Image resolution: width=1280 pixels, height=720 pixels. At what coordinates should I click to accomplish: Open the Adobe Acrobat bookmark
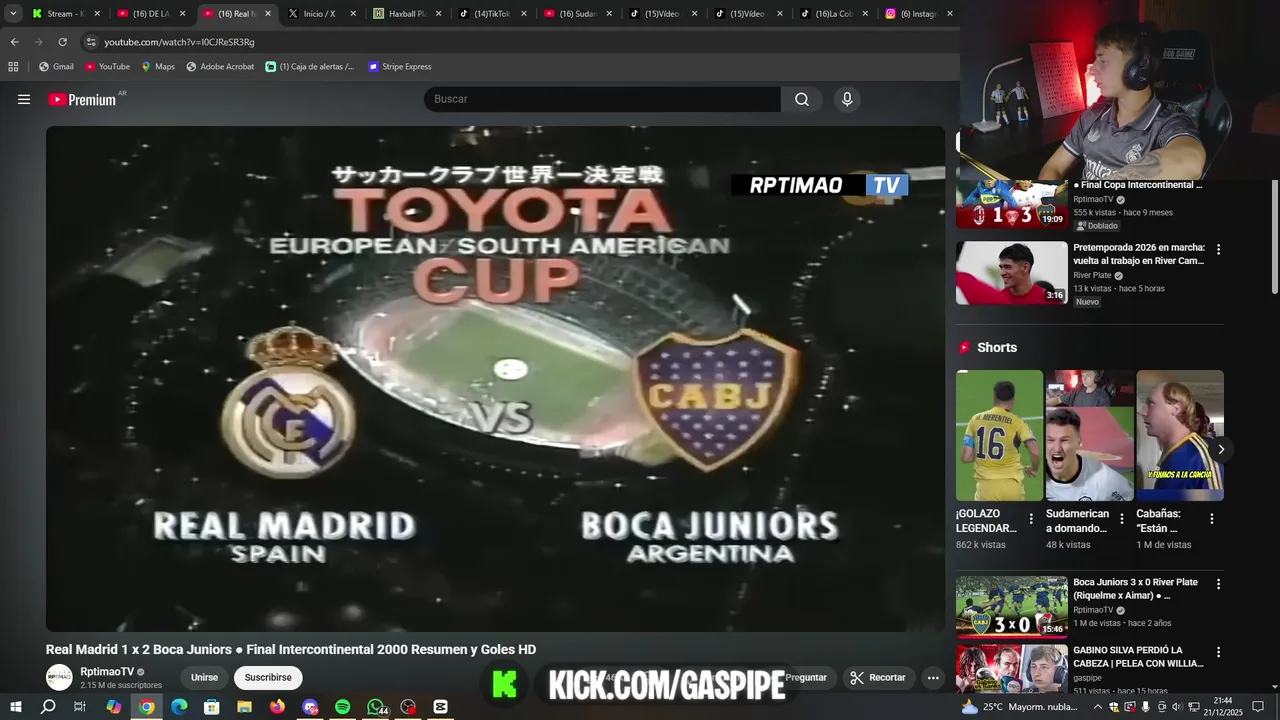[220, 67]
